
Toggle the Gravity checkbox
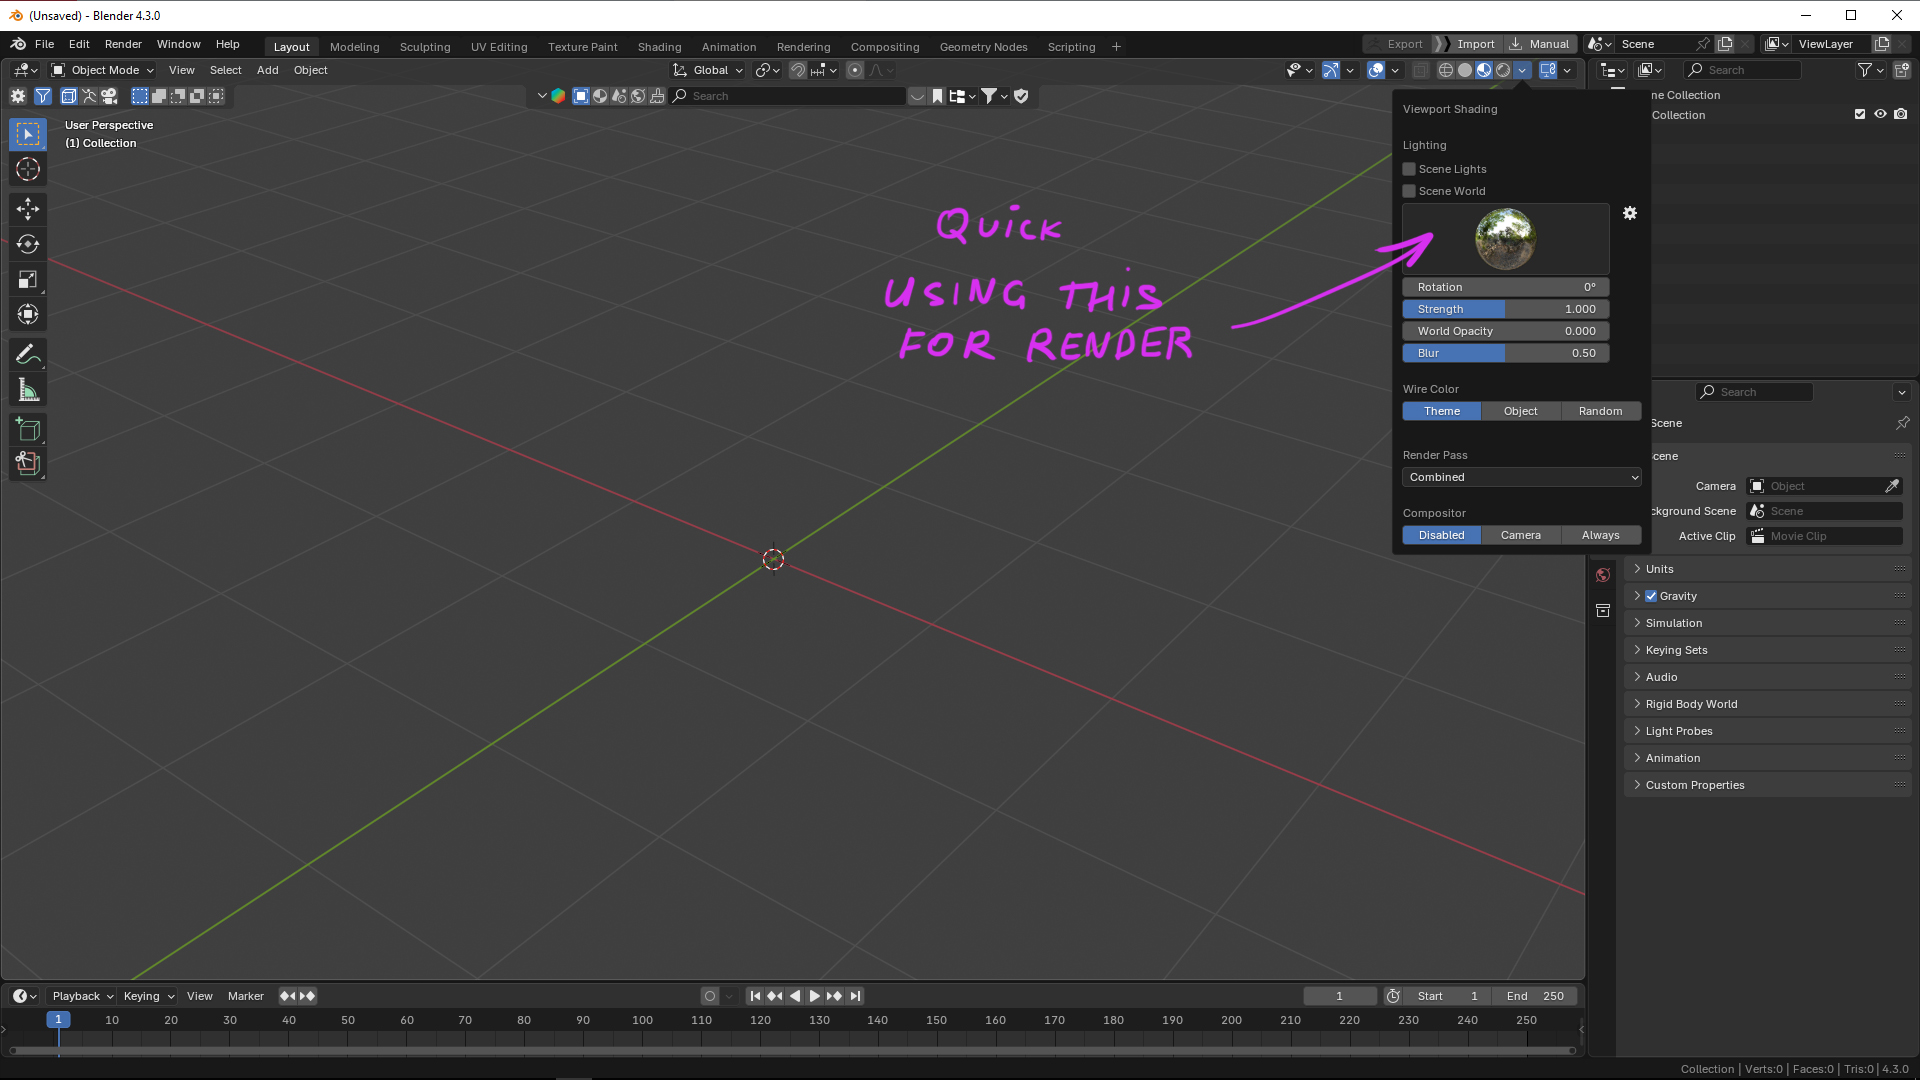(1651, 596)
